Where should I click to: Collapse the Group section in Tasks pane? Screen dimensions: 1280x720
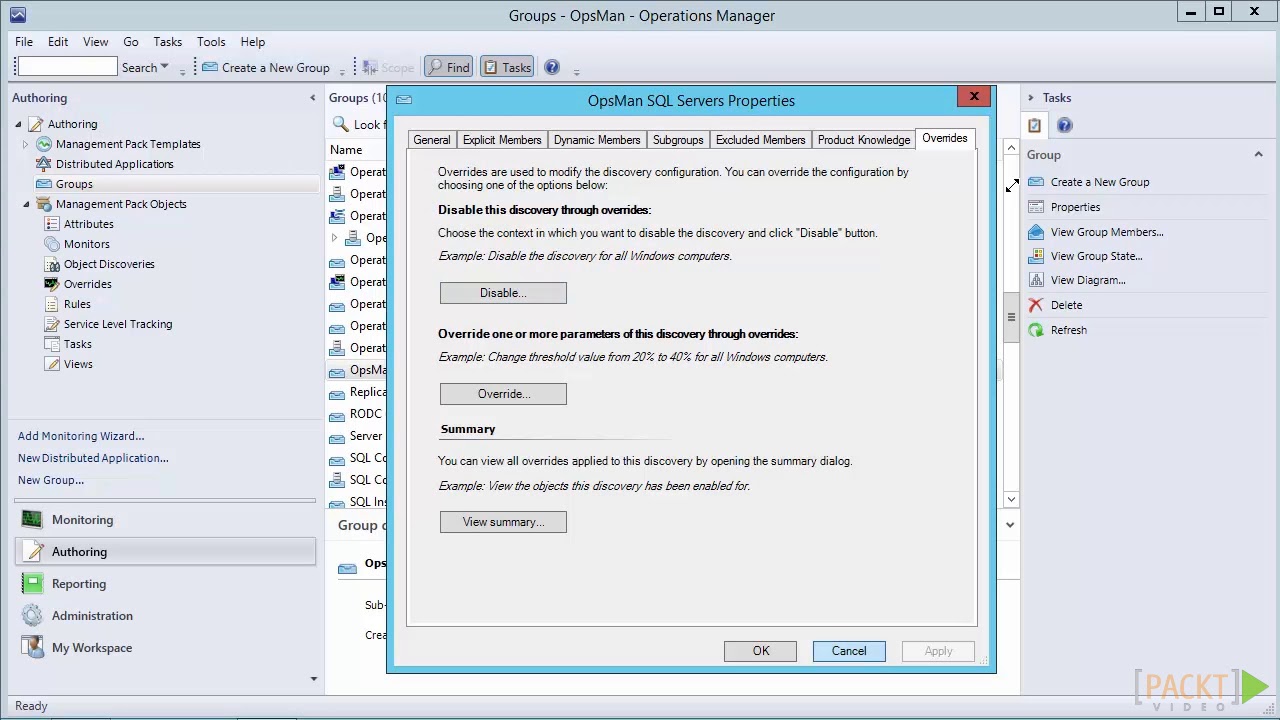[1258, 155]
